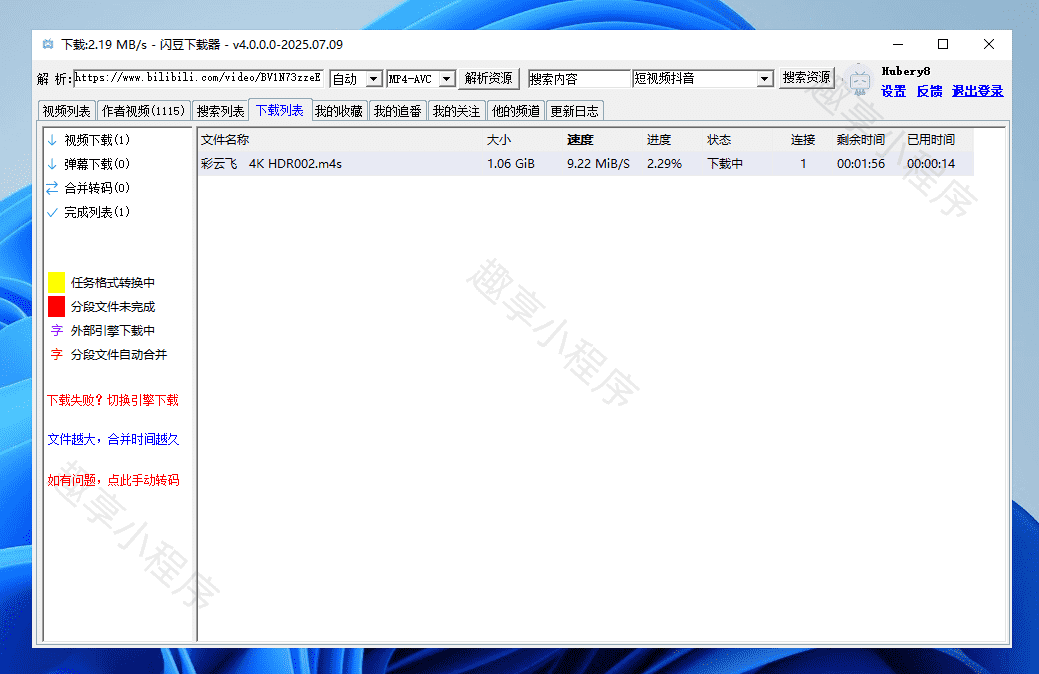Click the checkmark icon beside 完成列表(1)
1039x674 pixels.
pyautogui.click(x=52, y=213)
